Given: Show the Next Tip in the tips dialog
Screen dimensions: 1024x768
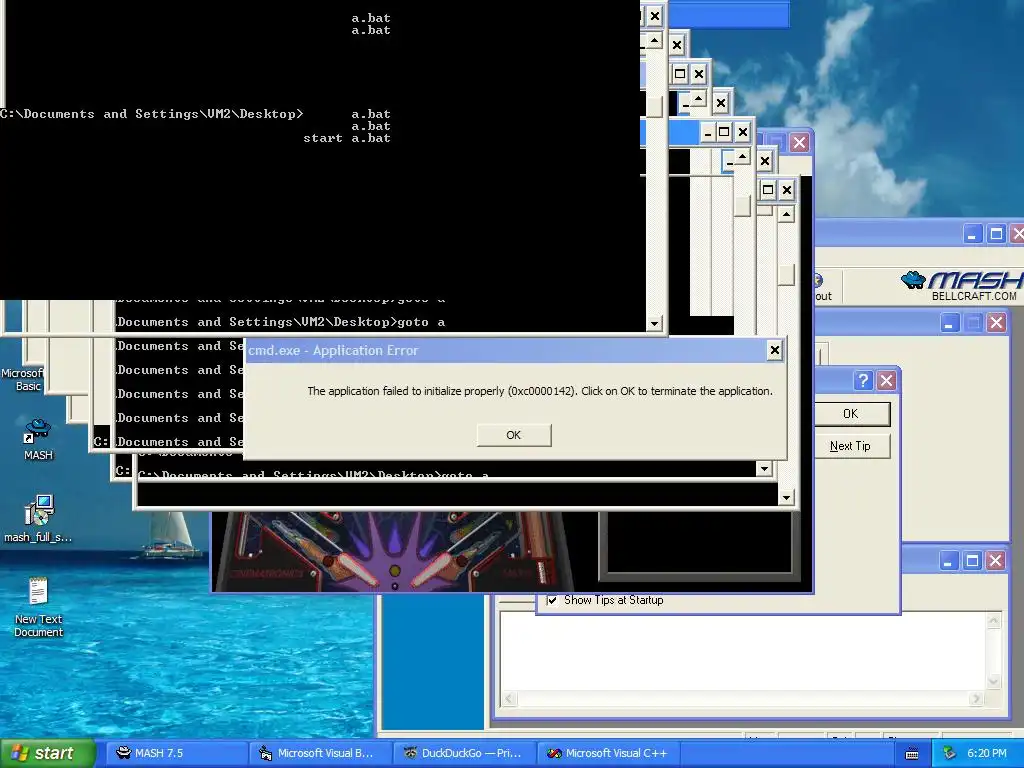Looking at the screenshot, I should (850, 446).
